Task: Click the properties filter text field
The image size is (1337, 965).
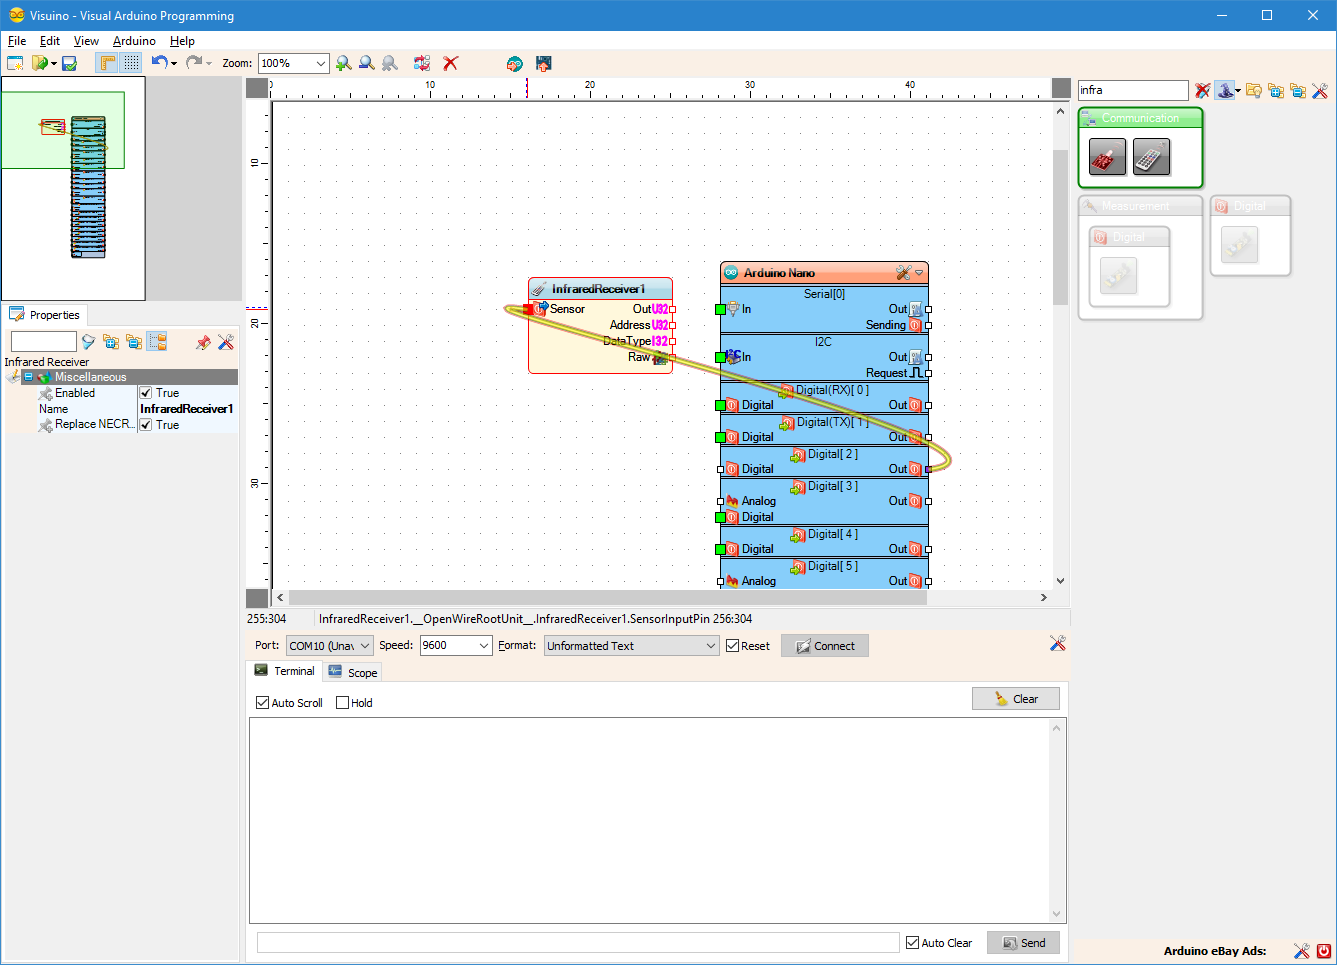Action: [x=43, y=342]
